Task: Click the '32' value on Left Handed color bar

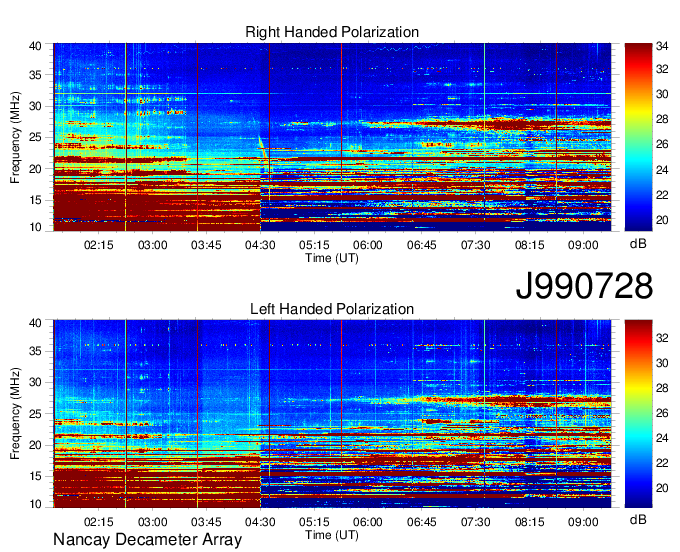Action: [x=662, y=338]
